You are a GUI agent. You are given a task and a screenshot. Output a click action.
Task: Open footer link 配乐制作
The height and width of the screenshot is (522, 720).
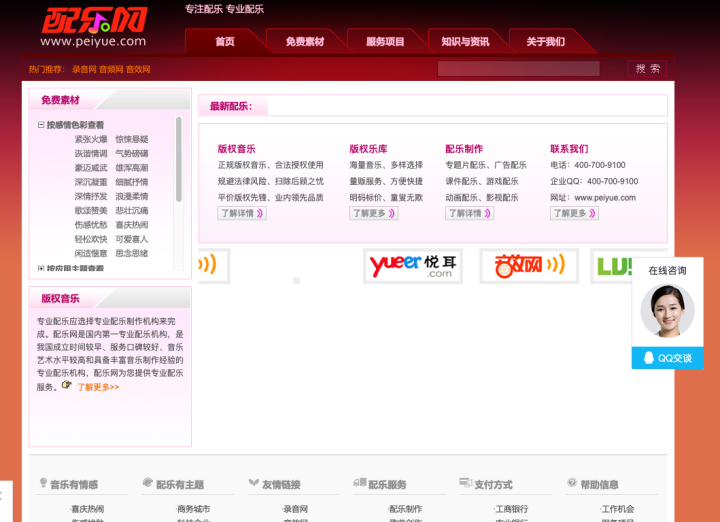405,509
